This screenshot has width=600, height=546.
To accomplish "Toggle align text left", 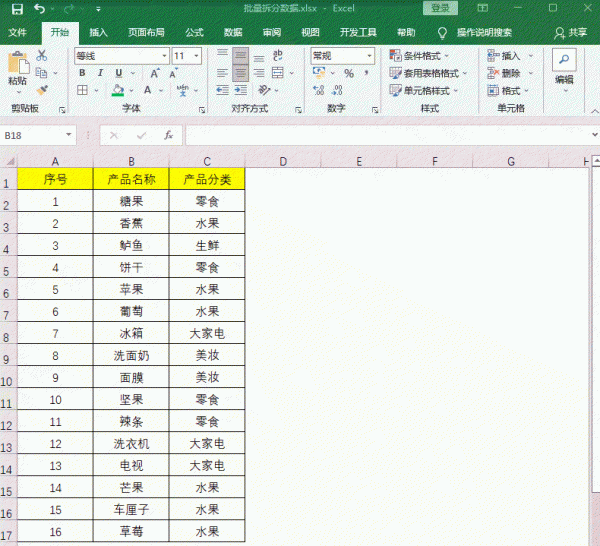I will [222, 73].
